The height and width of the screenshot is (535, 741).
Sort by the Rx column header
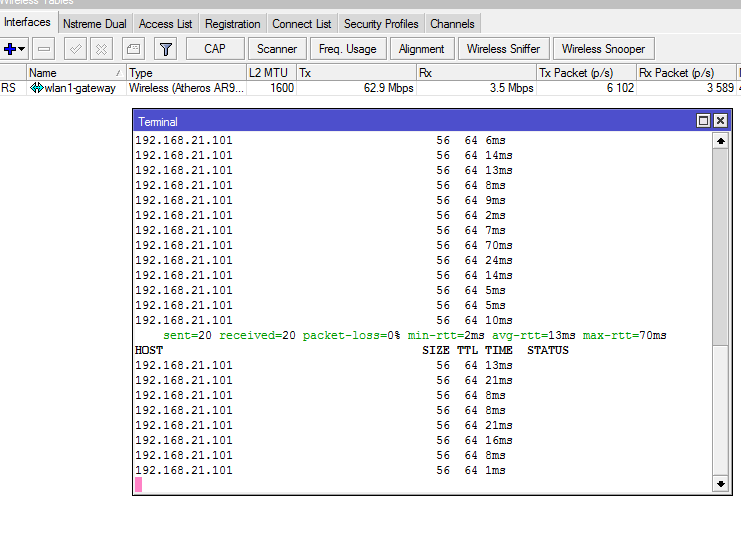[476, 73]
